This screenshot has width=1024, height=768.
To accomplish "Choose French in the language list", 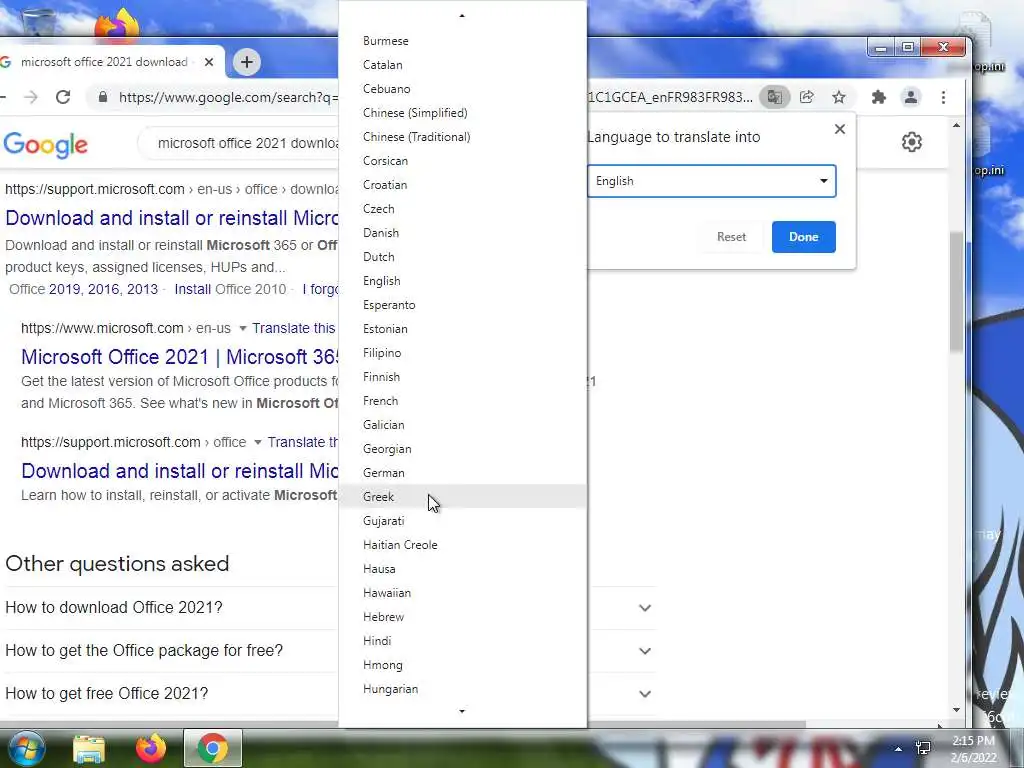I will pos(462,401).
